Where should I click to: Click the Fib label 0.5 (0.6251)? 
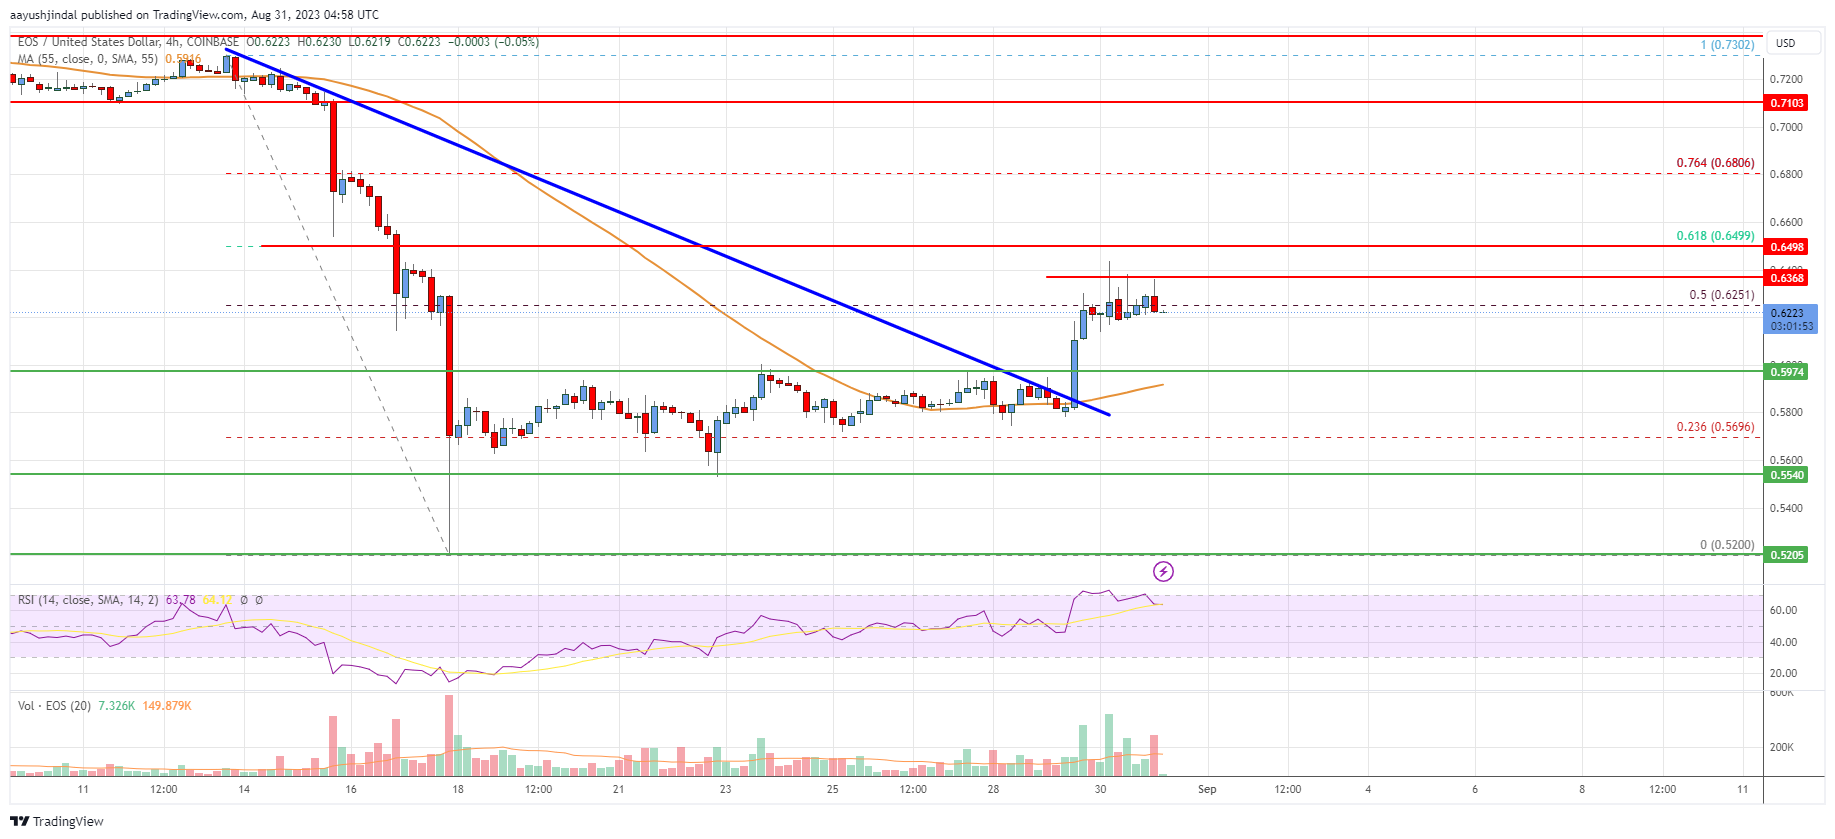point(1722,295)
